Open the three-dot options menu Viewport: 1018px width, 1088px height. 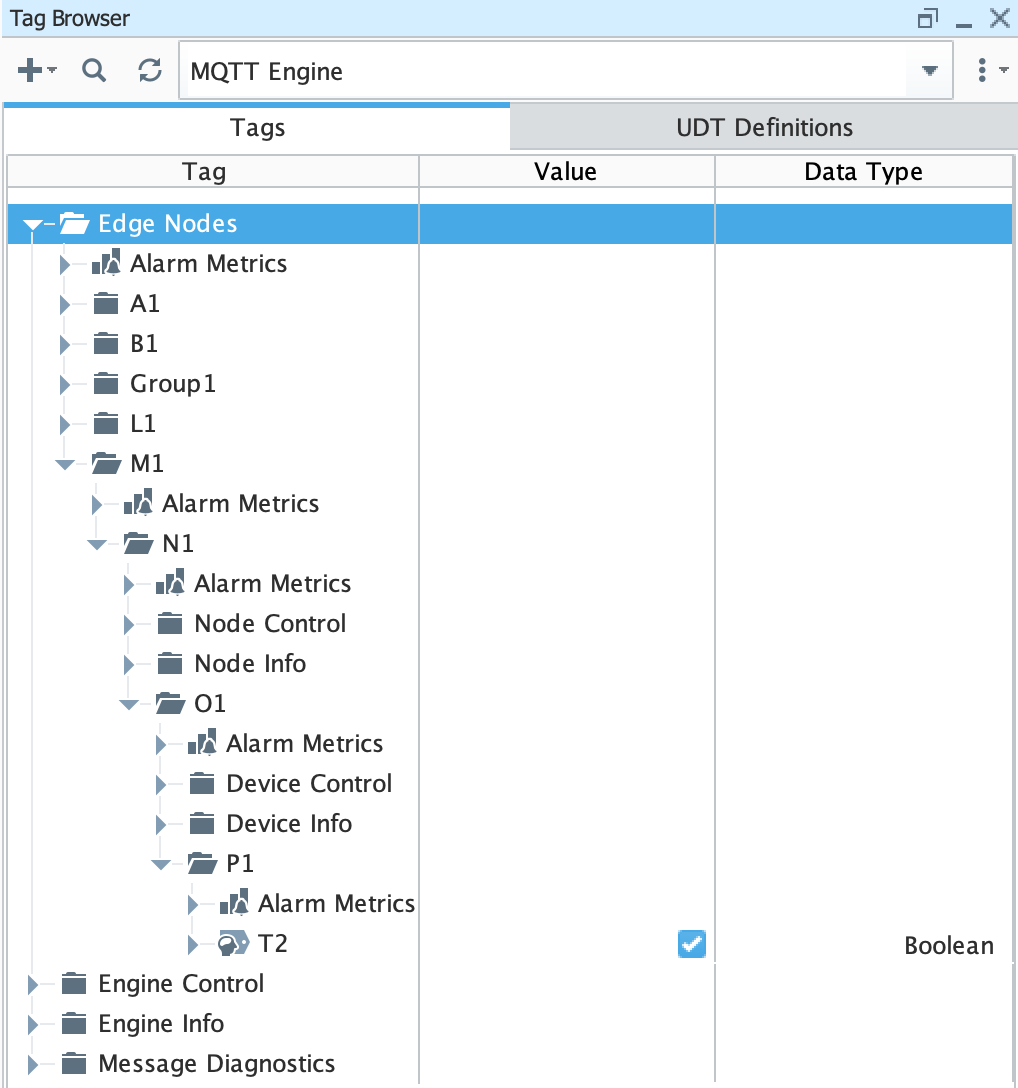983,71
